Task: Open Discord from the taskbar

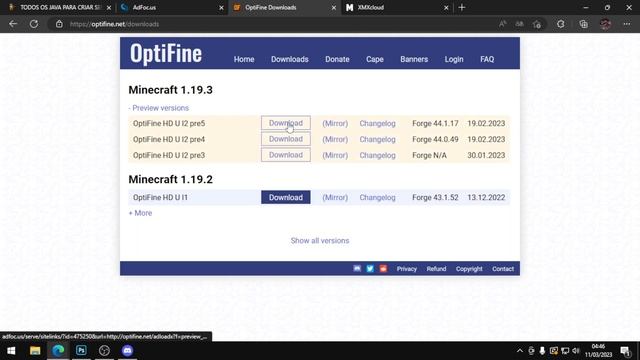Action: pos(127,351)
